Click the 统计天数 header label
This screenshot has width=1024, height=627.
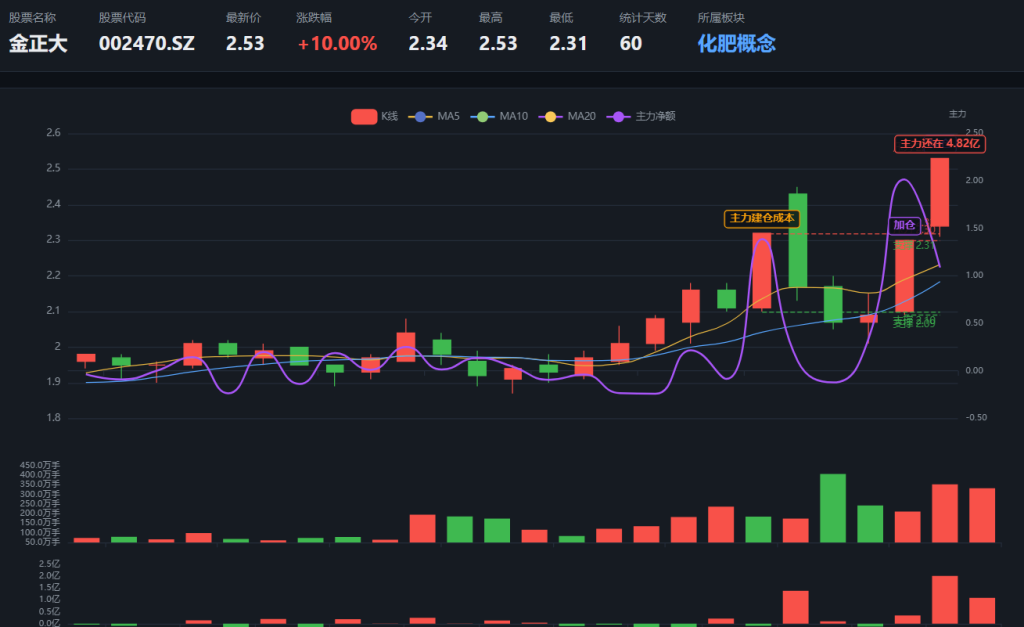[643, 18]
